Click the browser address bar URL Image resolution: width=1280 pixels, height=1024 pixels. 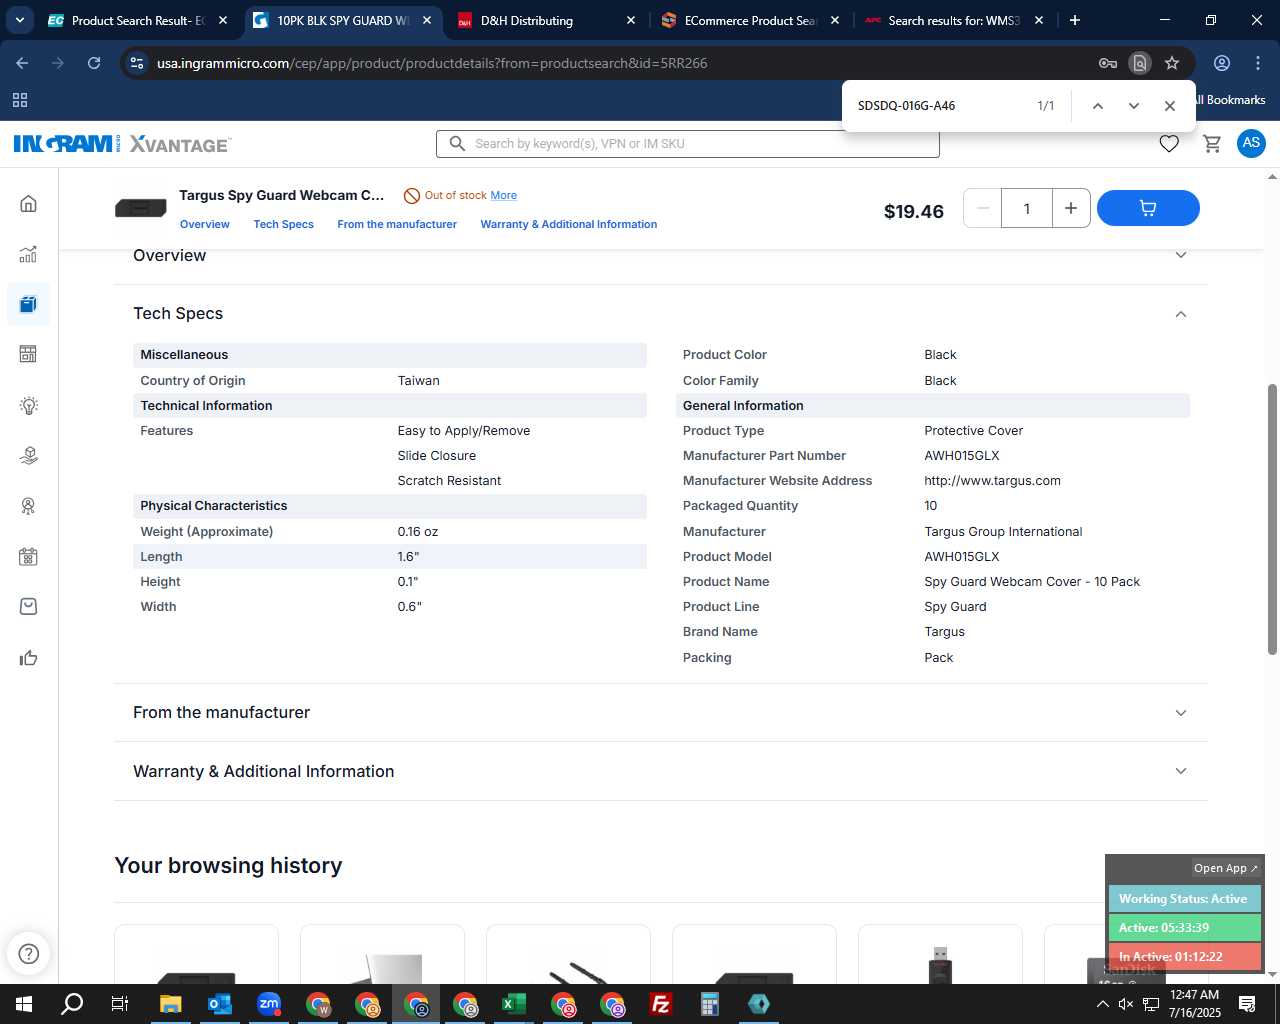click(x=432, y=63)
